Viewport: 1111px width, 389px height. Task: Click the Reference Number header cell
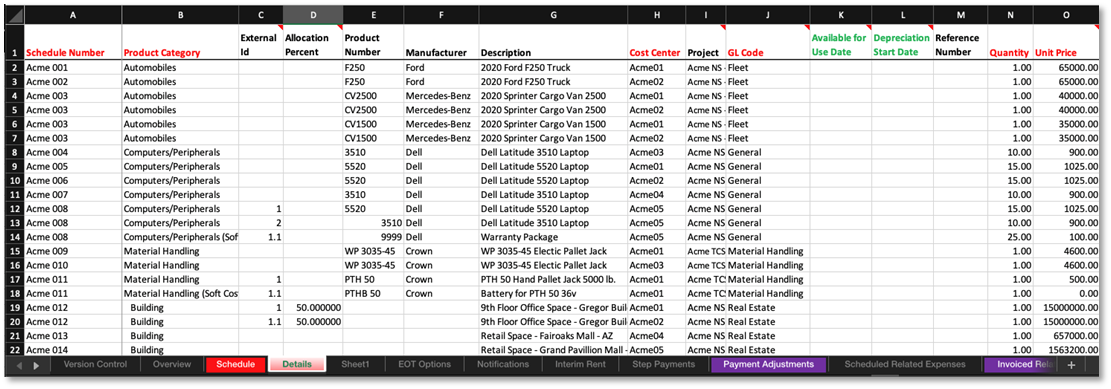click(960, 43)
